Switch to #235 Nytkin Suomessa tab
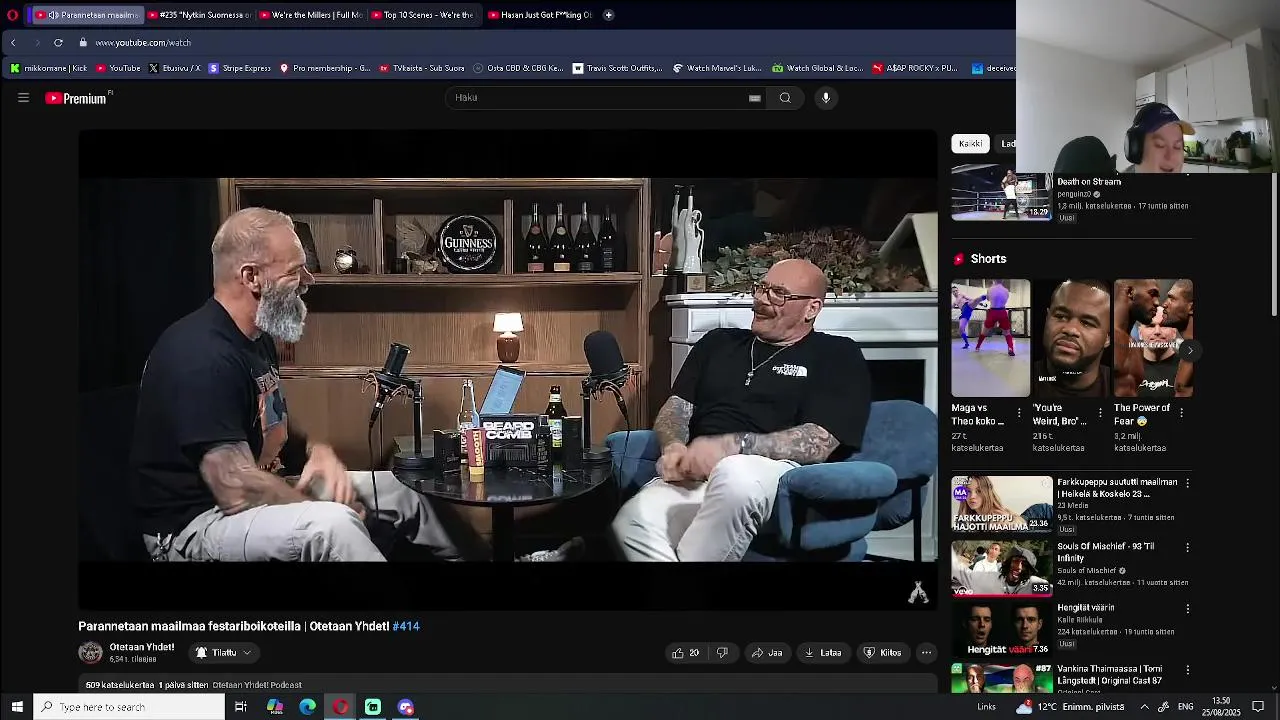The height and width of the screenshot is (720, 1280). pyautogui.click(x=199, y=15)
